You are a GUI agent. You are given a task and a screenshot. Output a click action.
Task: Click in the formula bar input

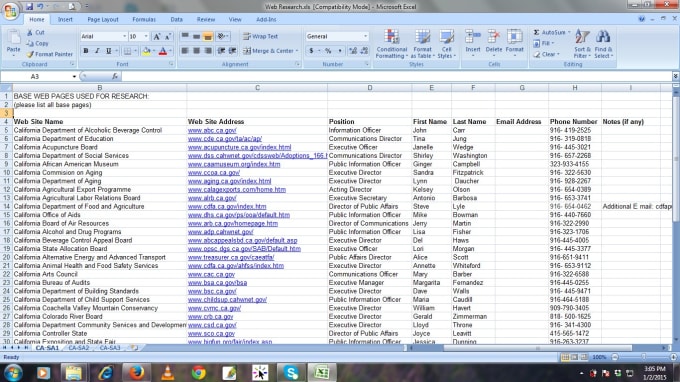(x=397, y=76)
